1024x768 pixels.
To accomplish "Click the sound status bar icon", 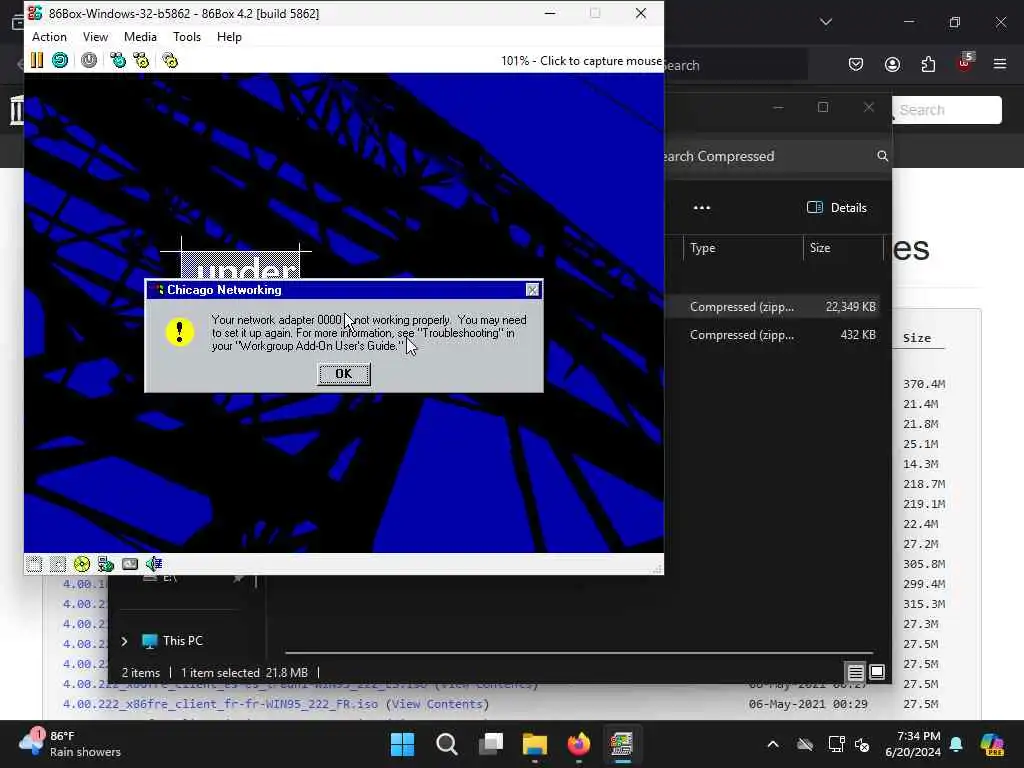I will (154, 564).
